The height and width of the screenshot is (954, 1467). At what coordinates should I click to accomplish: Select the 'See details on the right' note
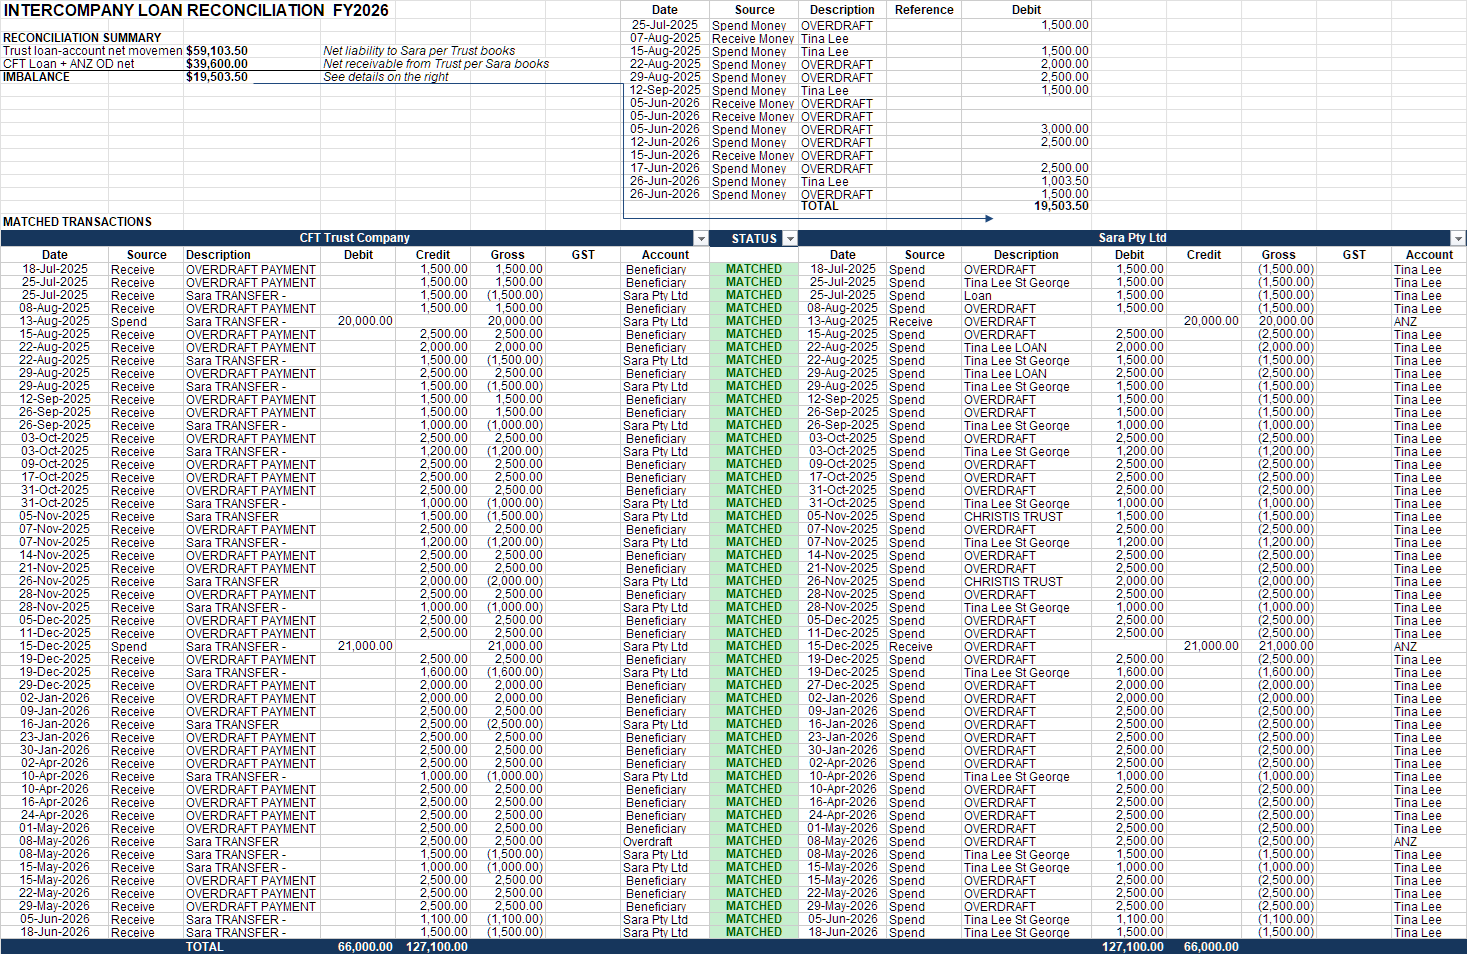coord(386,77)
